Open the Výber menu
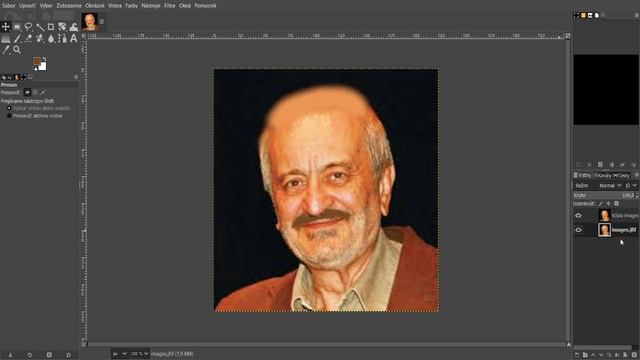Viewport: 640px width, 360px height. (46, 6)
